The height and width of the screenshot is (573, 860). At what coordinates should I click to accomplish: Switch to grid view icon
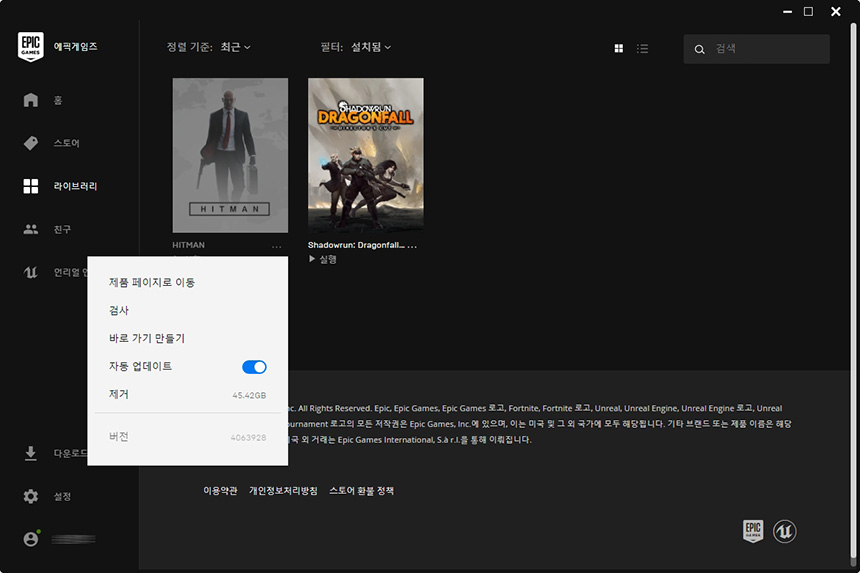coord(619,48)
